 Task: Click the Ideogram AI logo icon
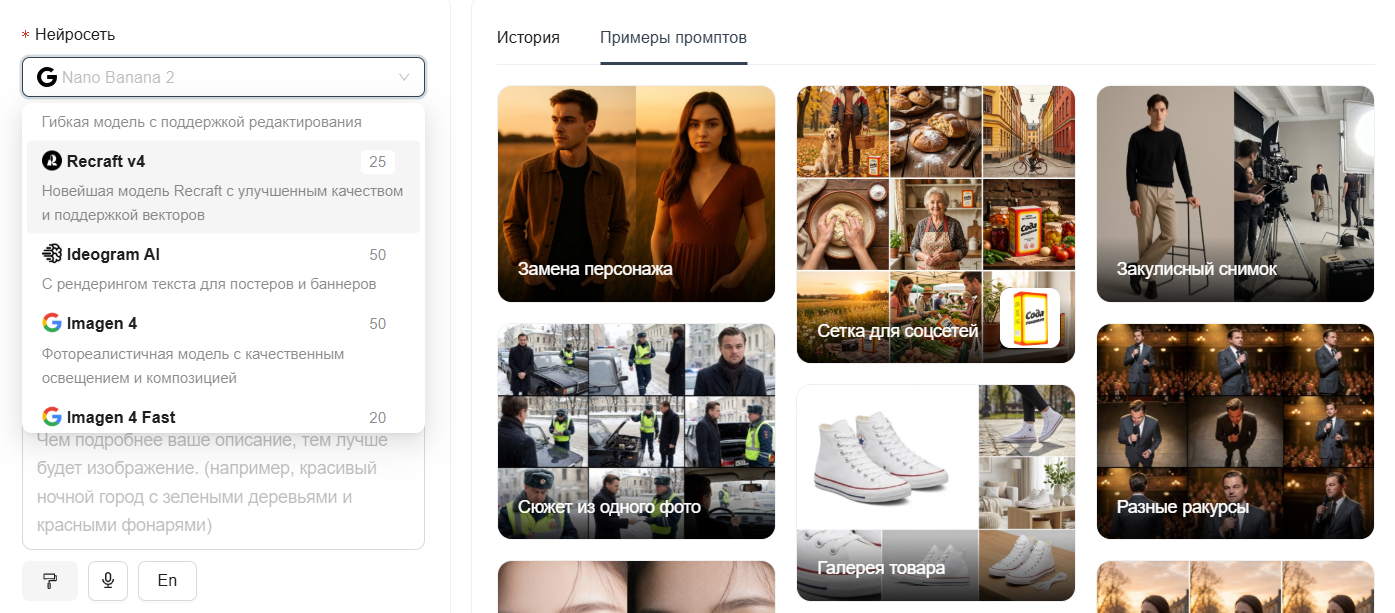(51, 254)
